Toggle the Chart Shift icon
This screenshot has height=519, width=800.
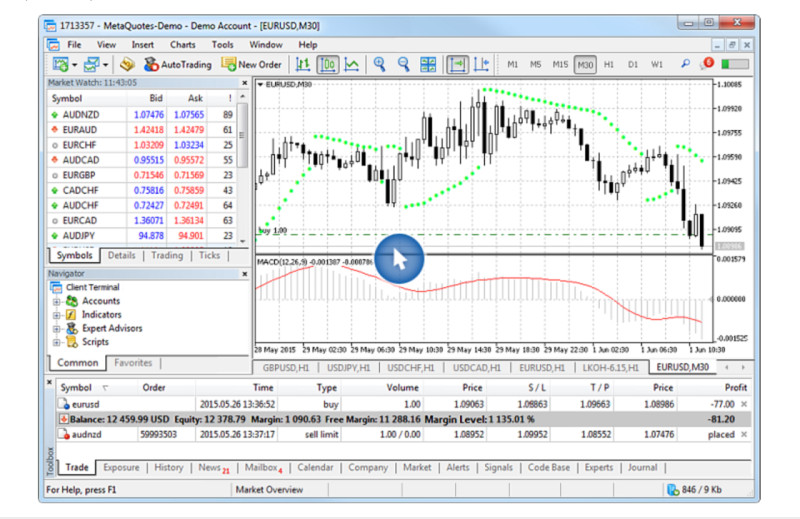click(481, 65)
